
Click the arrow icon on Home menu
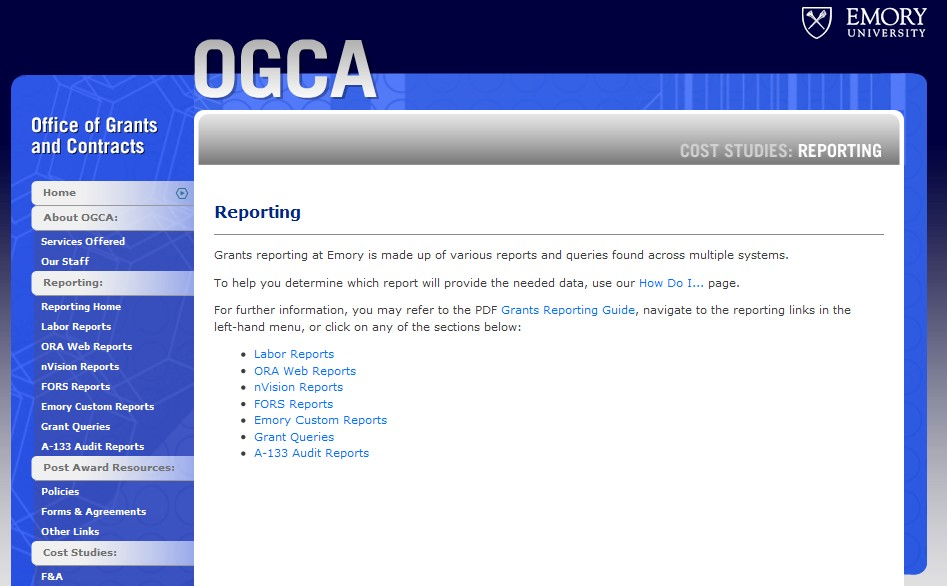182,193
